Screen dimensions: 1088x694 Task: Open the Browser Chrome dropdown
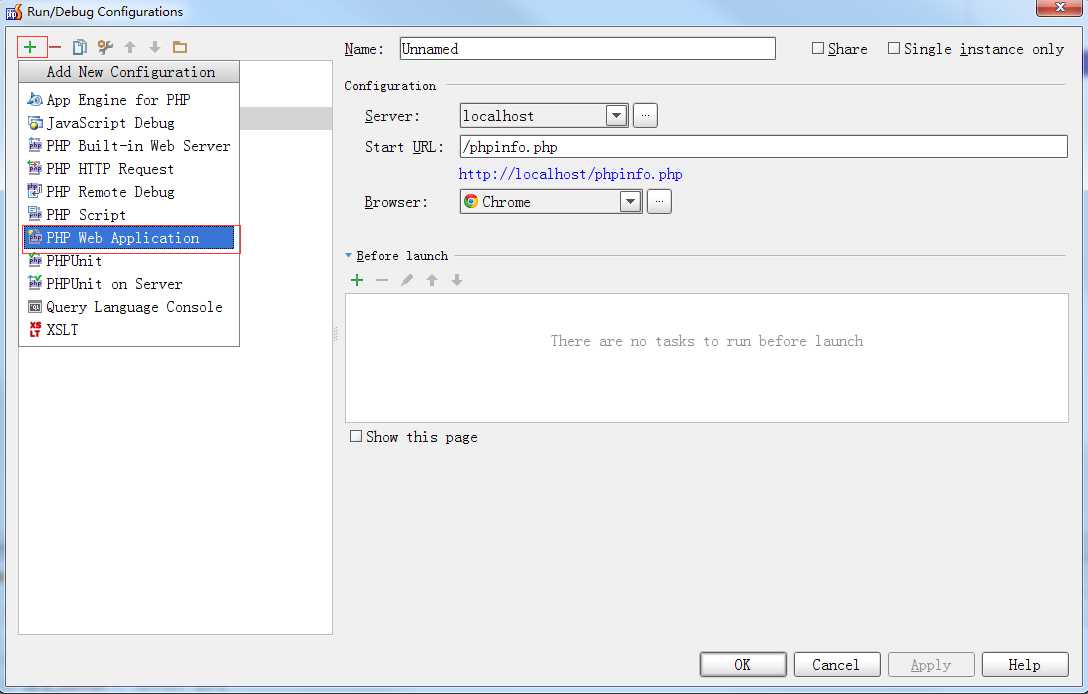click(630, 202)
